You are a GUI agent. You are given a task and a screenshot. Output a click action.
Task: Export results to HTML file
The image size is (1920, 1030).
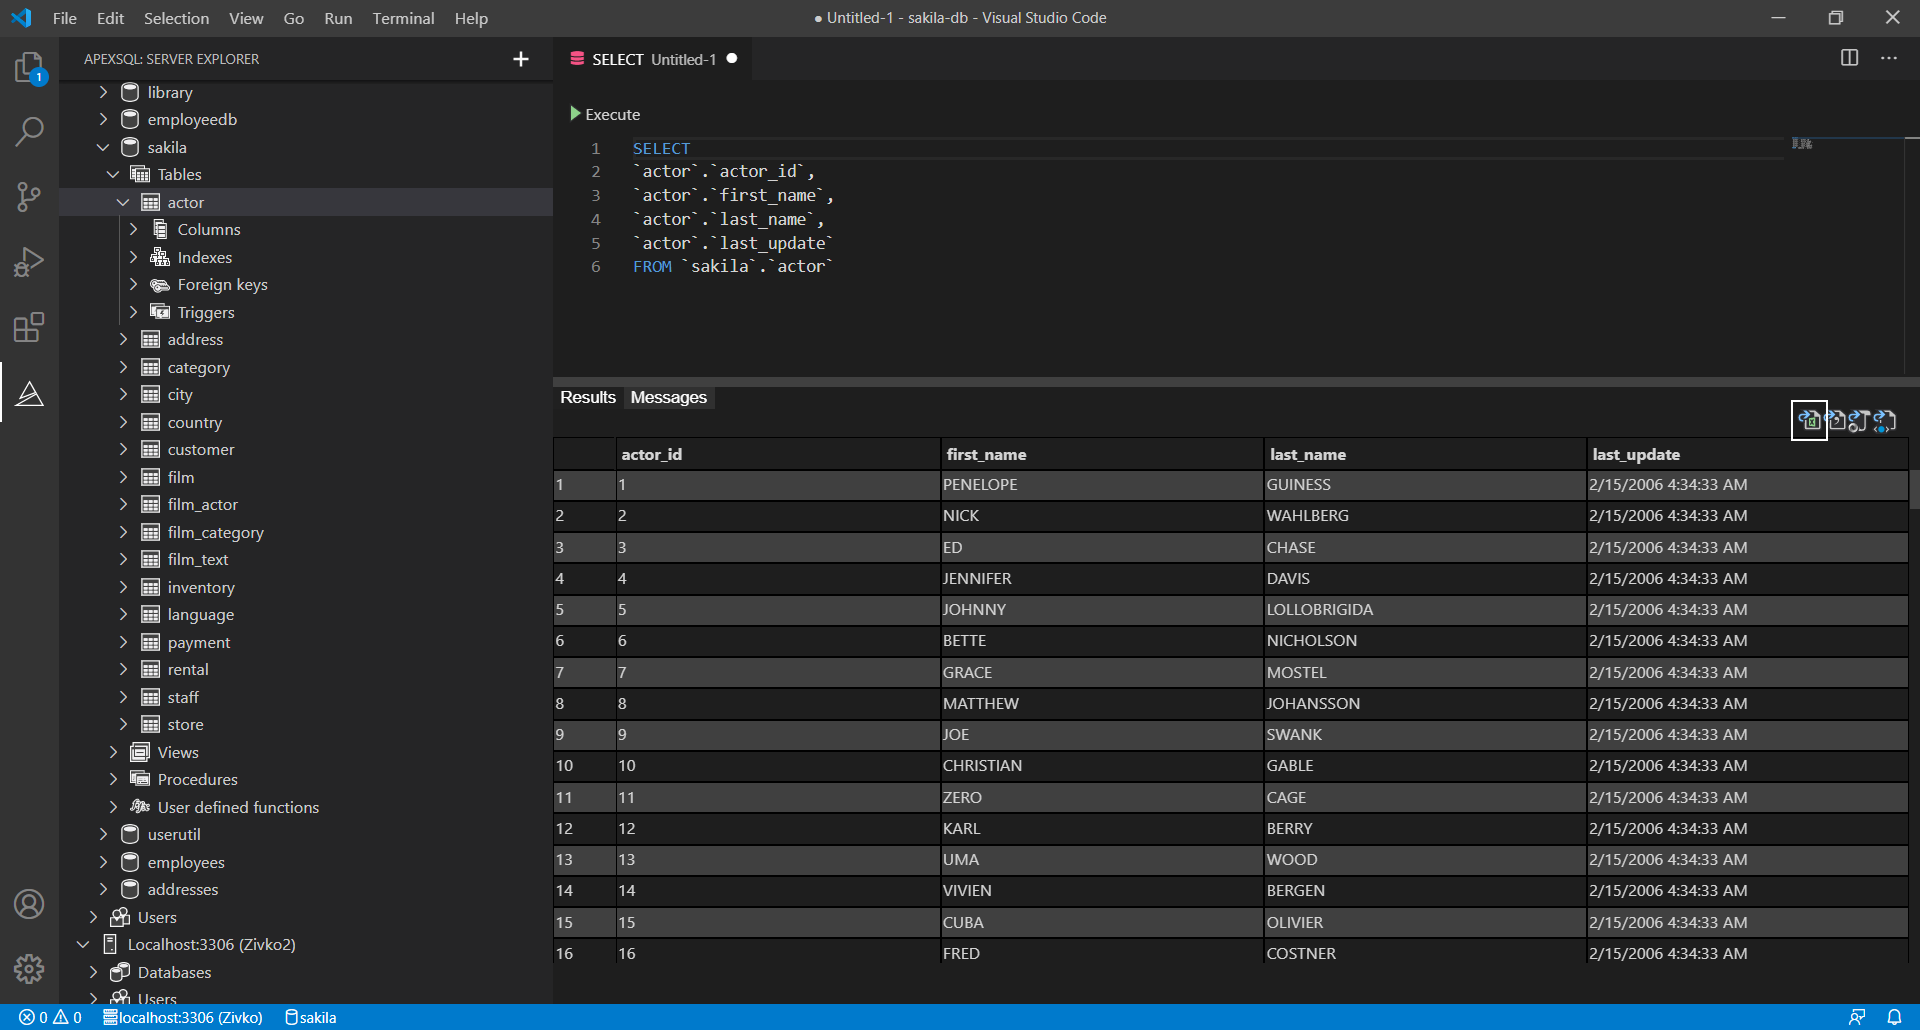1885,421
